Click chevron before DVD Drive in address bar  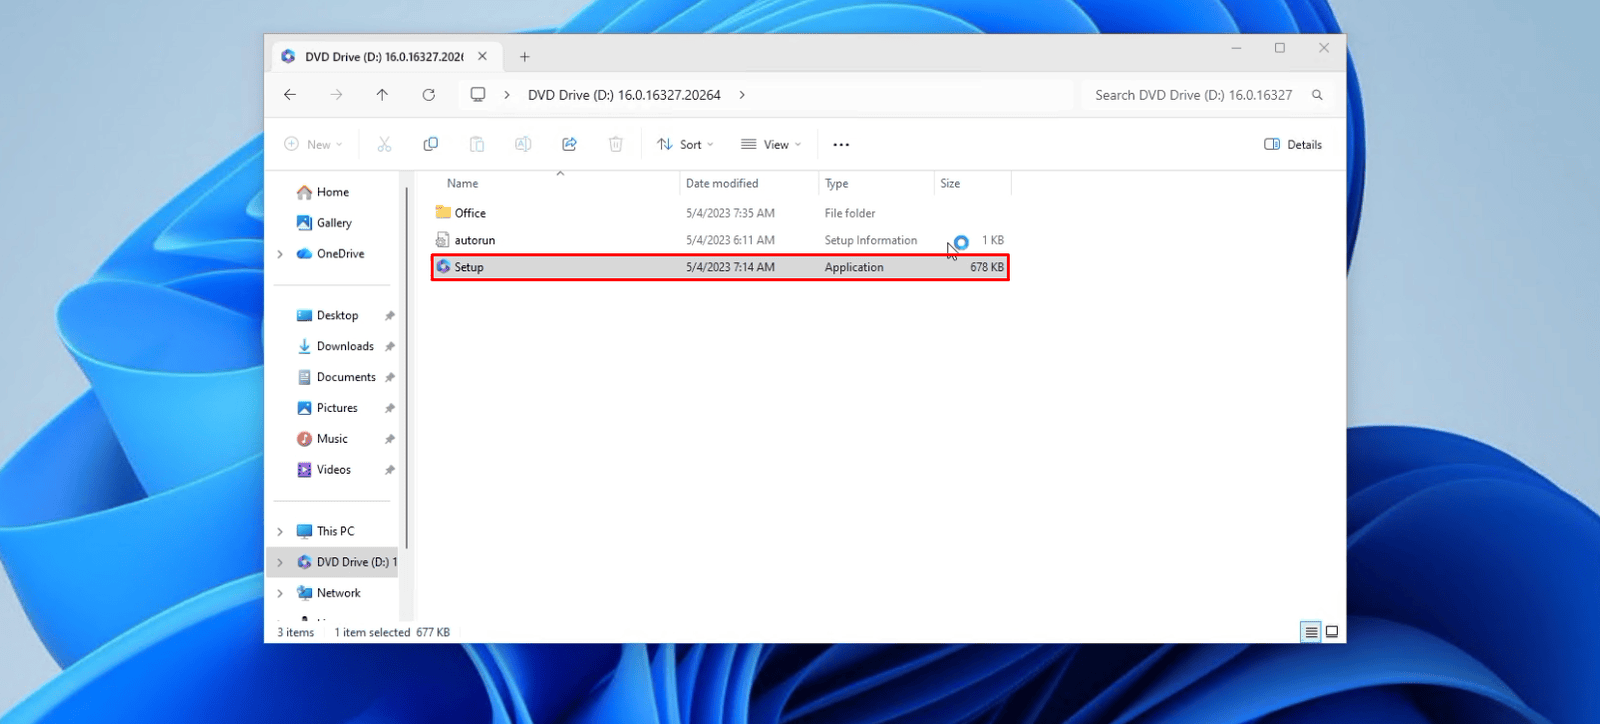coord(507,95)
